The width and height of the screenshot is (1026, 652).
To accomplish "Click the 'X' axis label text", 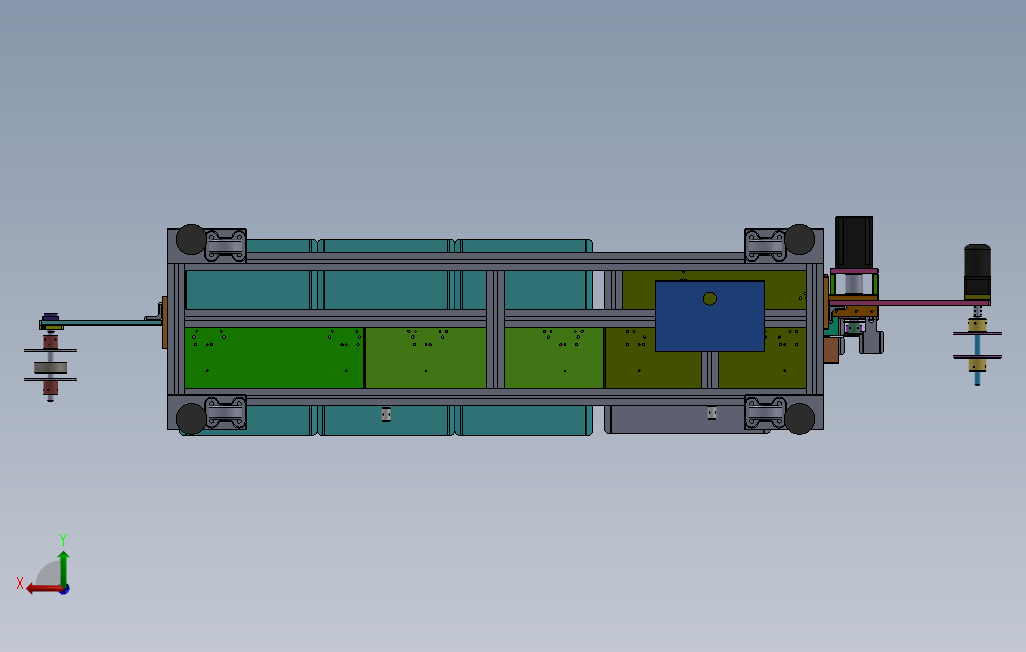I will click(x=20, y=583).
